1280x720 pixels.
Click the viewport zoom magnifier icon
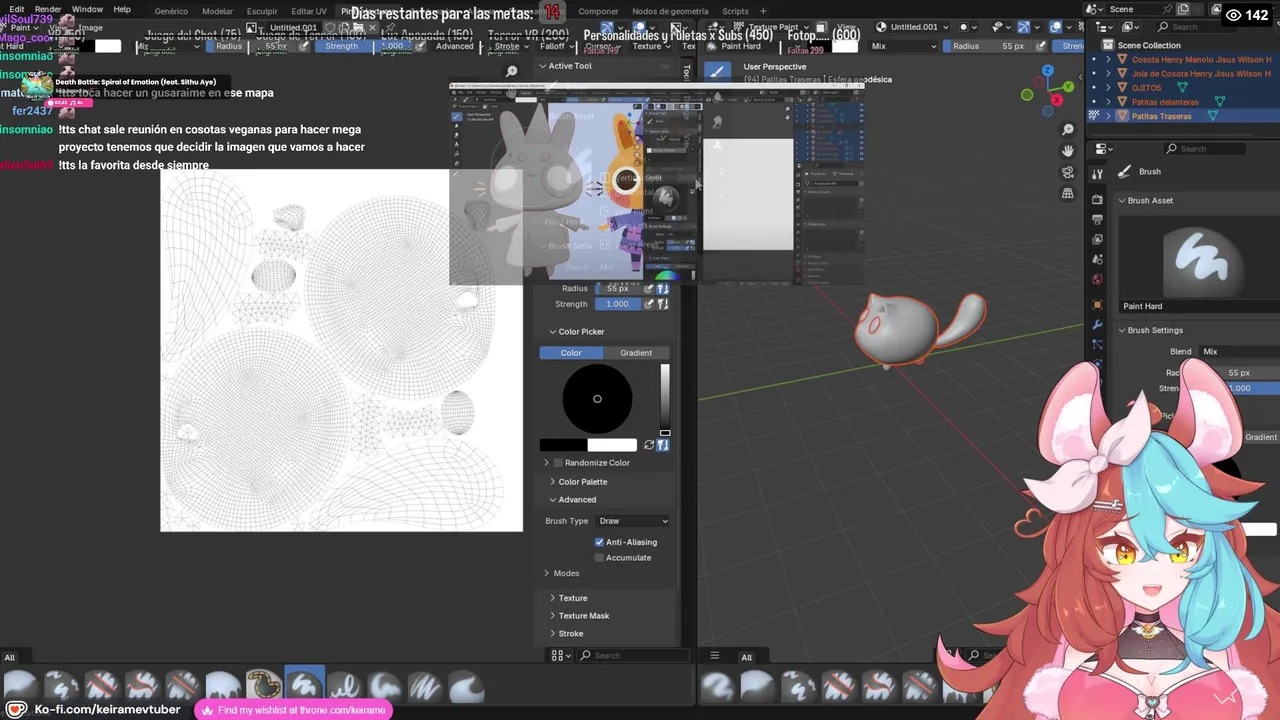(1068, 130)
